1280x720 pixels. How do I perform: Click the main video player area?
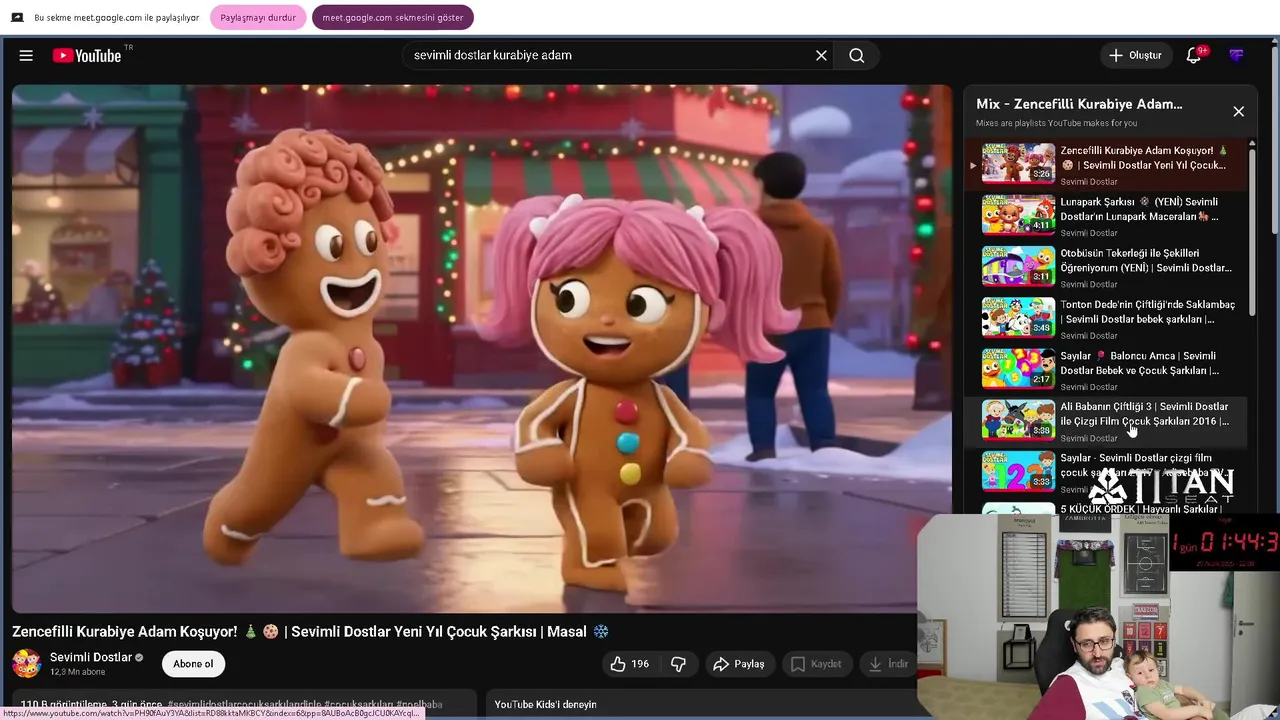point(482,348)
